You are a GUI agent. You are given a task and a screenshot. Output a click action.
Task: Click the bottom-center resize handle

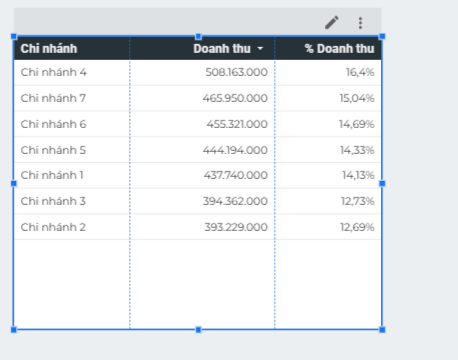pos(198,330)
